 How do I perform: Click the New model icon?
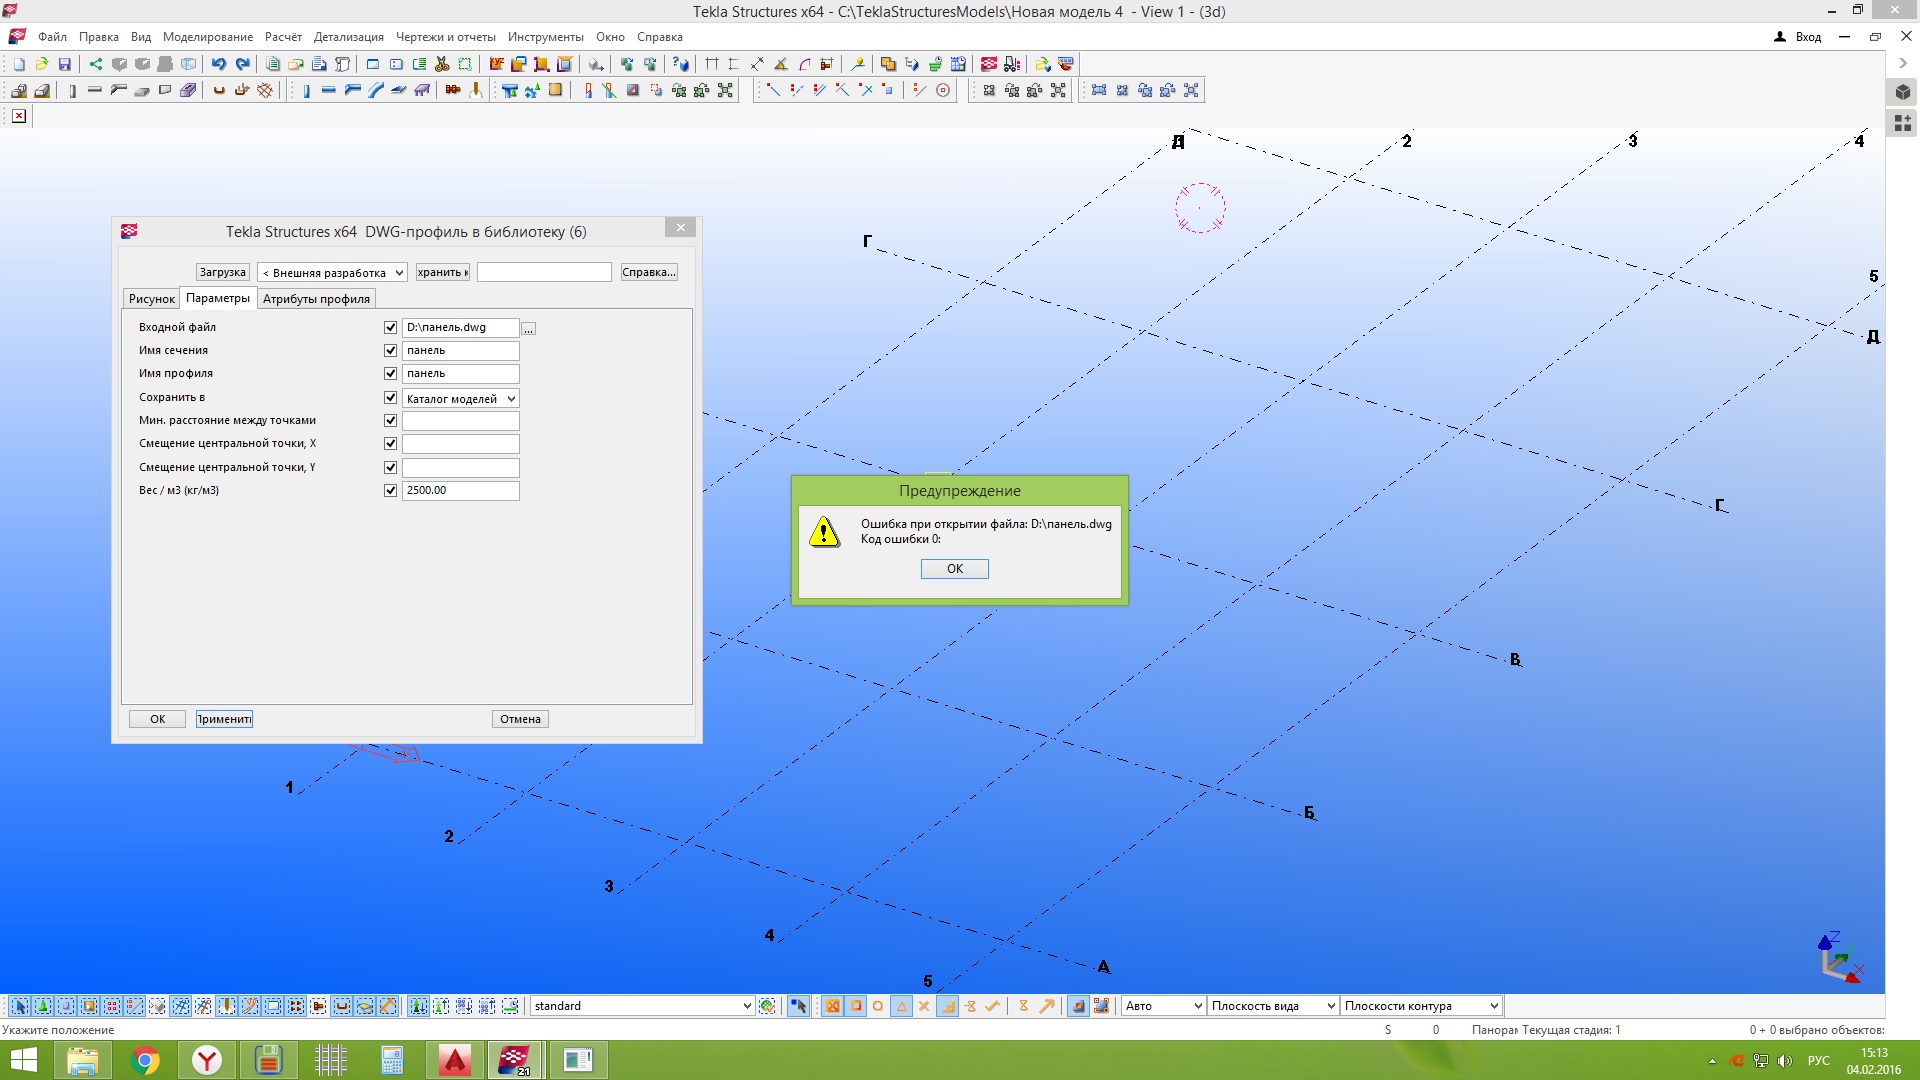click(x=19, y=64)
